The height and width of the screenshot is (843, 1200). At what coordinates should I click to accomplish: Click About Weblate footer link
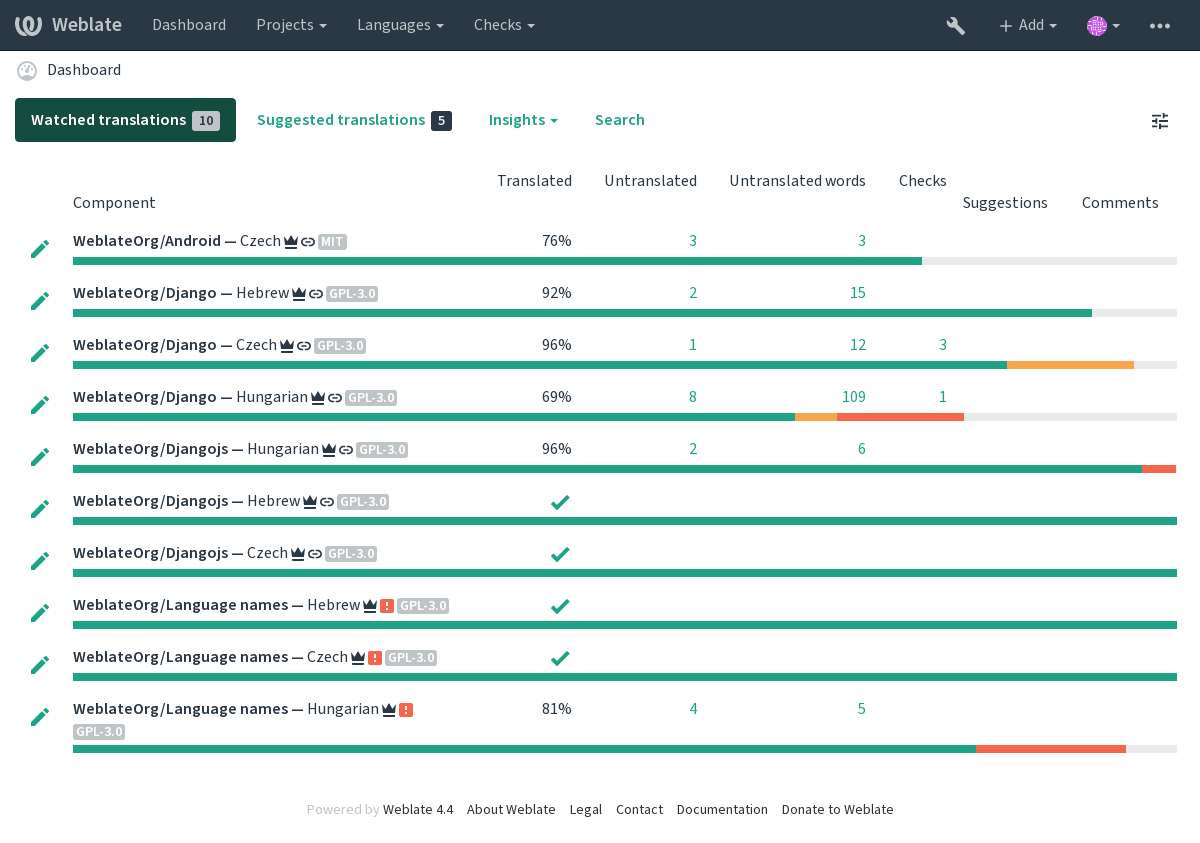(511, 810)
